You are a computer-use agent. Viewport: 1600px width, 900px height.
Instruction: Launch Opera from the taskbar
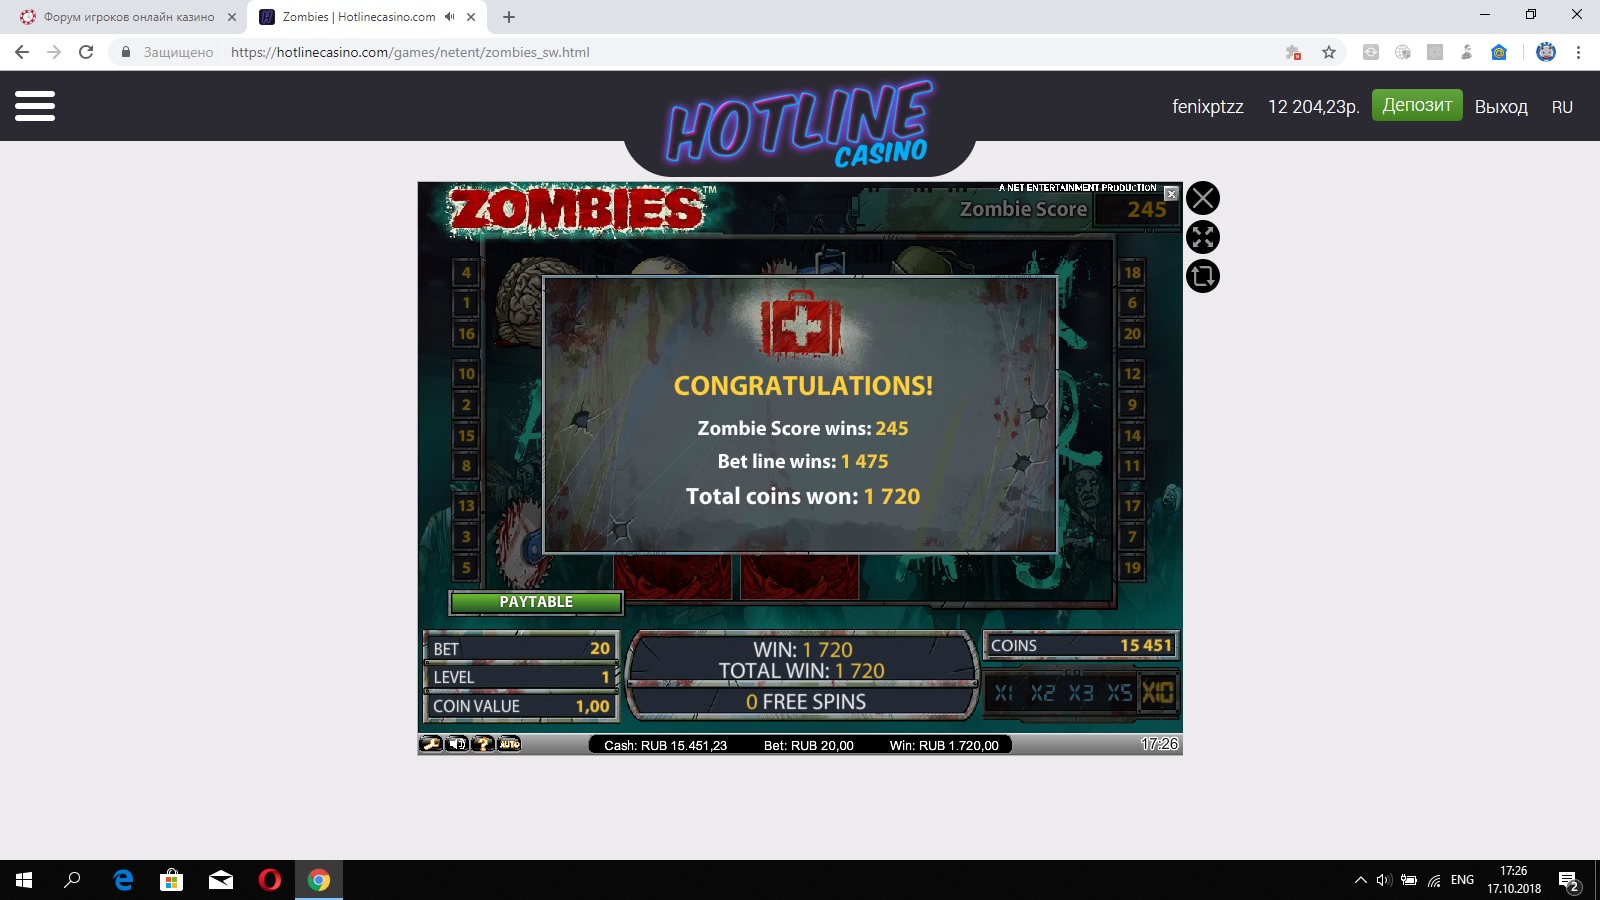(x=270, y=880)
